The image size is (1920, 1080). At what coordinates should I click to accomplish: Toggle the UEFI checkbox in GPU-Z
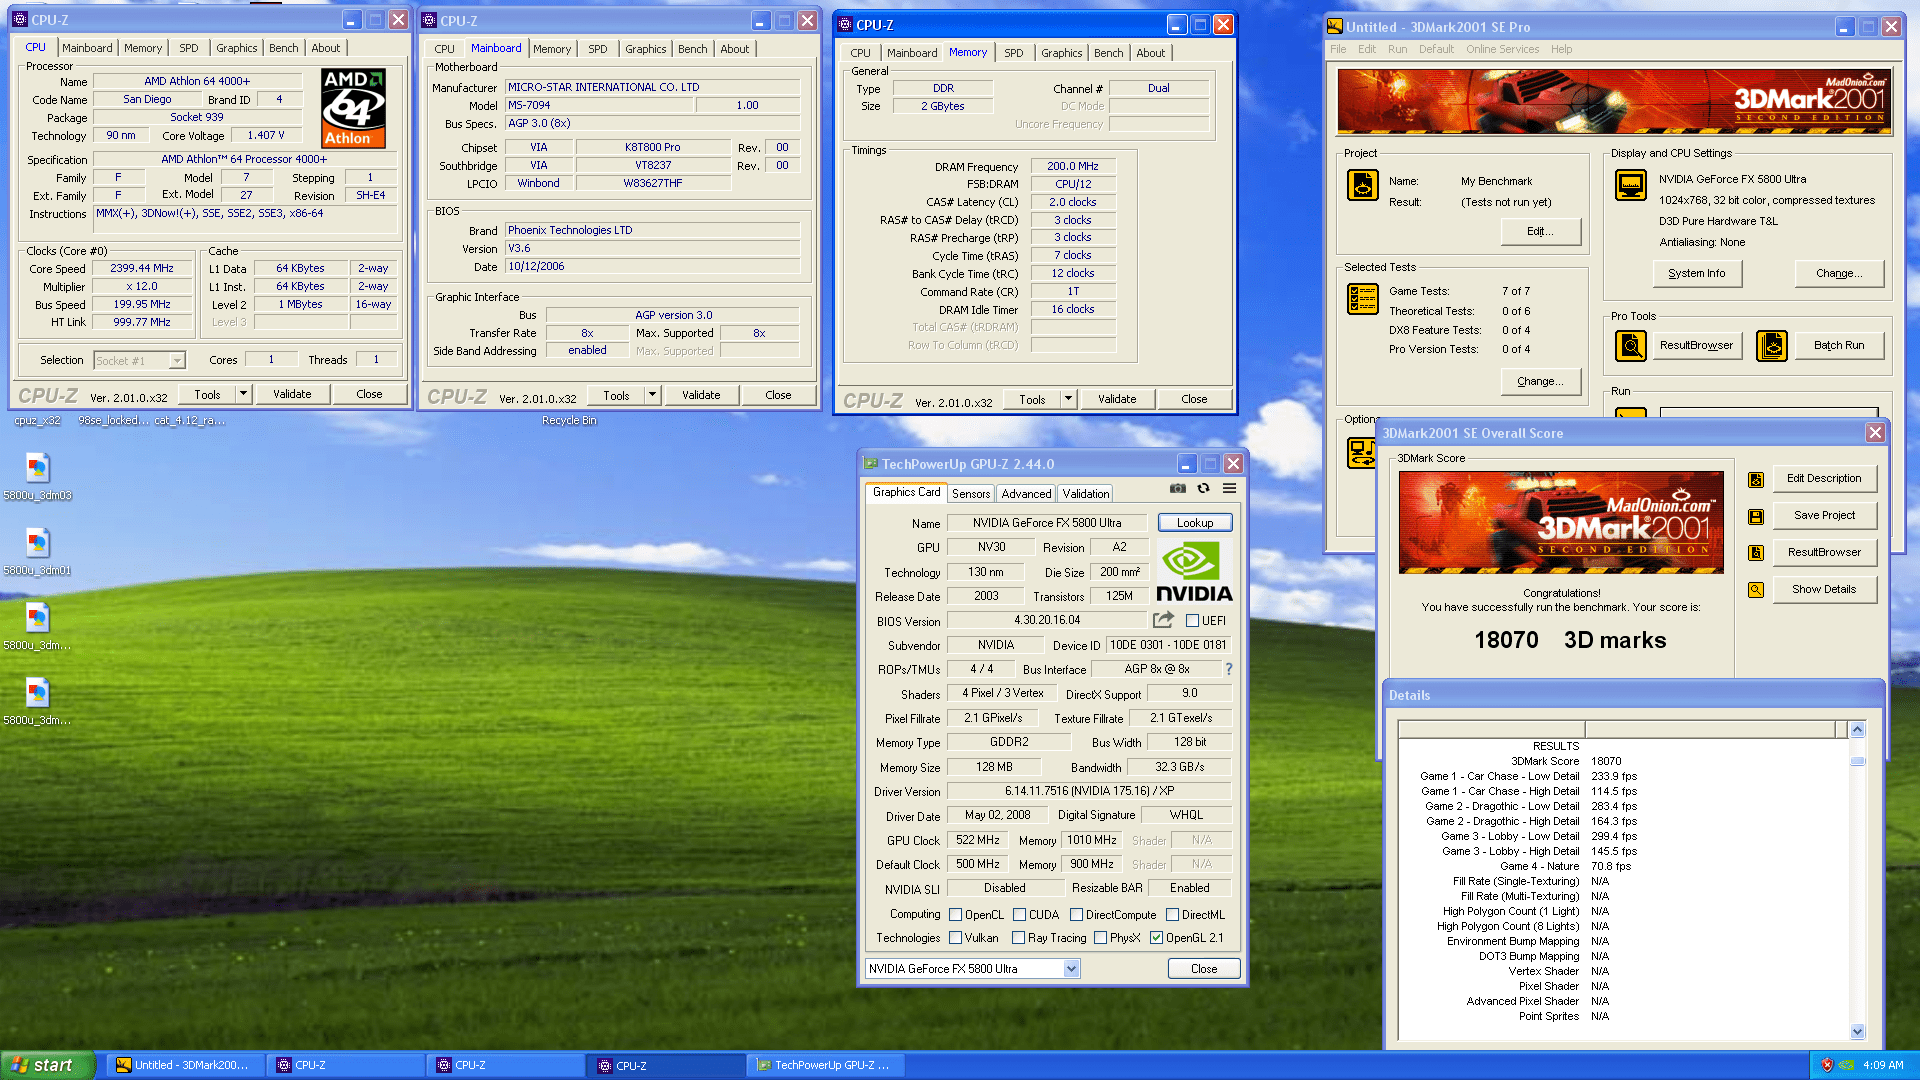pyautogui.click(x=1192, y=621)
